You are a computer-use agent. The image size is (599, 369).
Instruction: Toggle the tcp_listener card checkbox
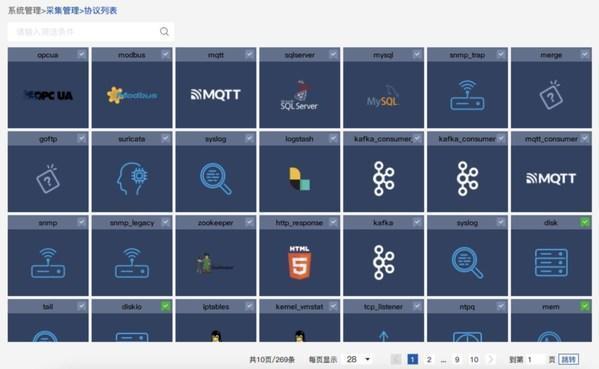[417, 306]
